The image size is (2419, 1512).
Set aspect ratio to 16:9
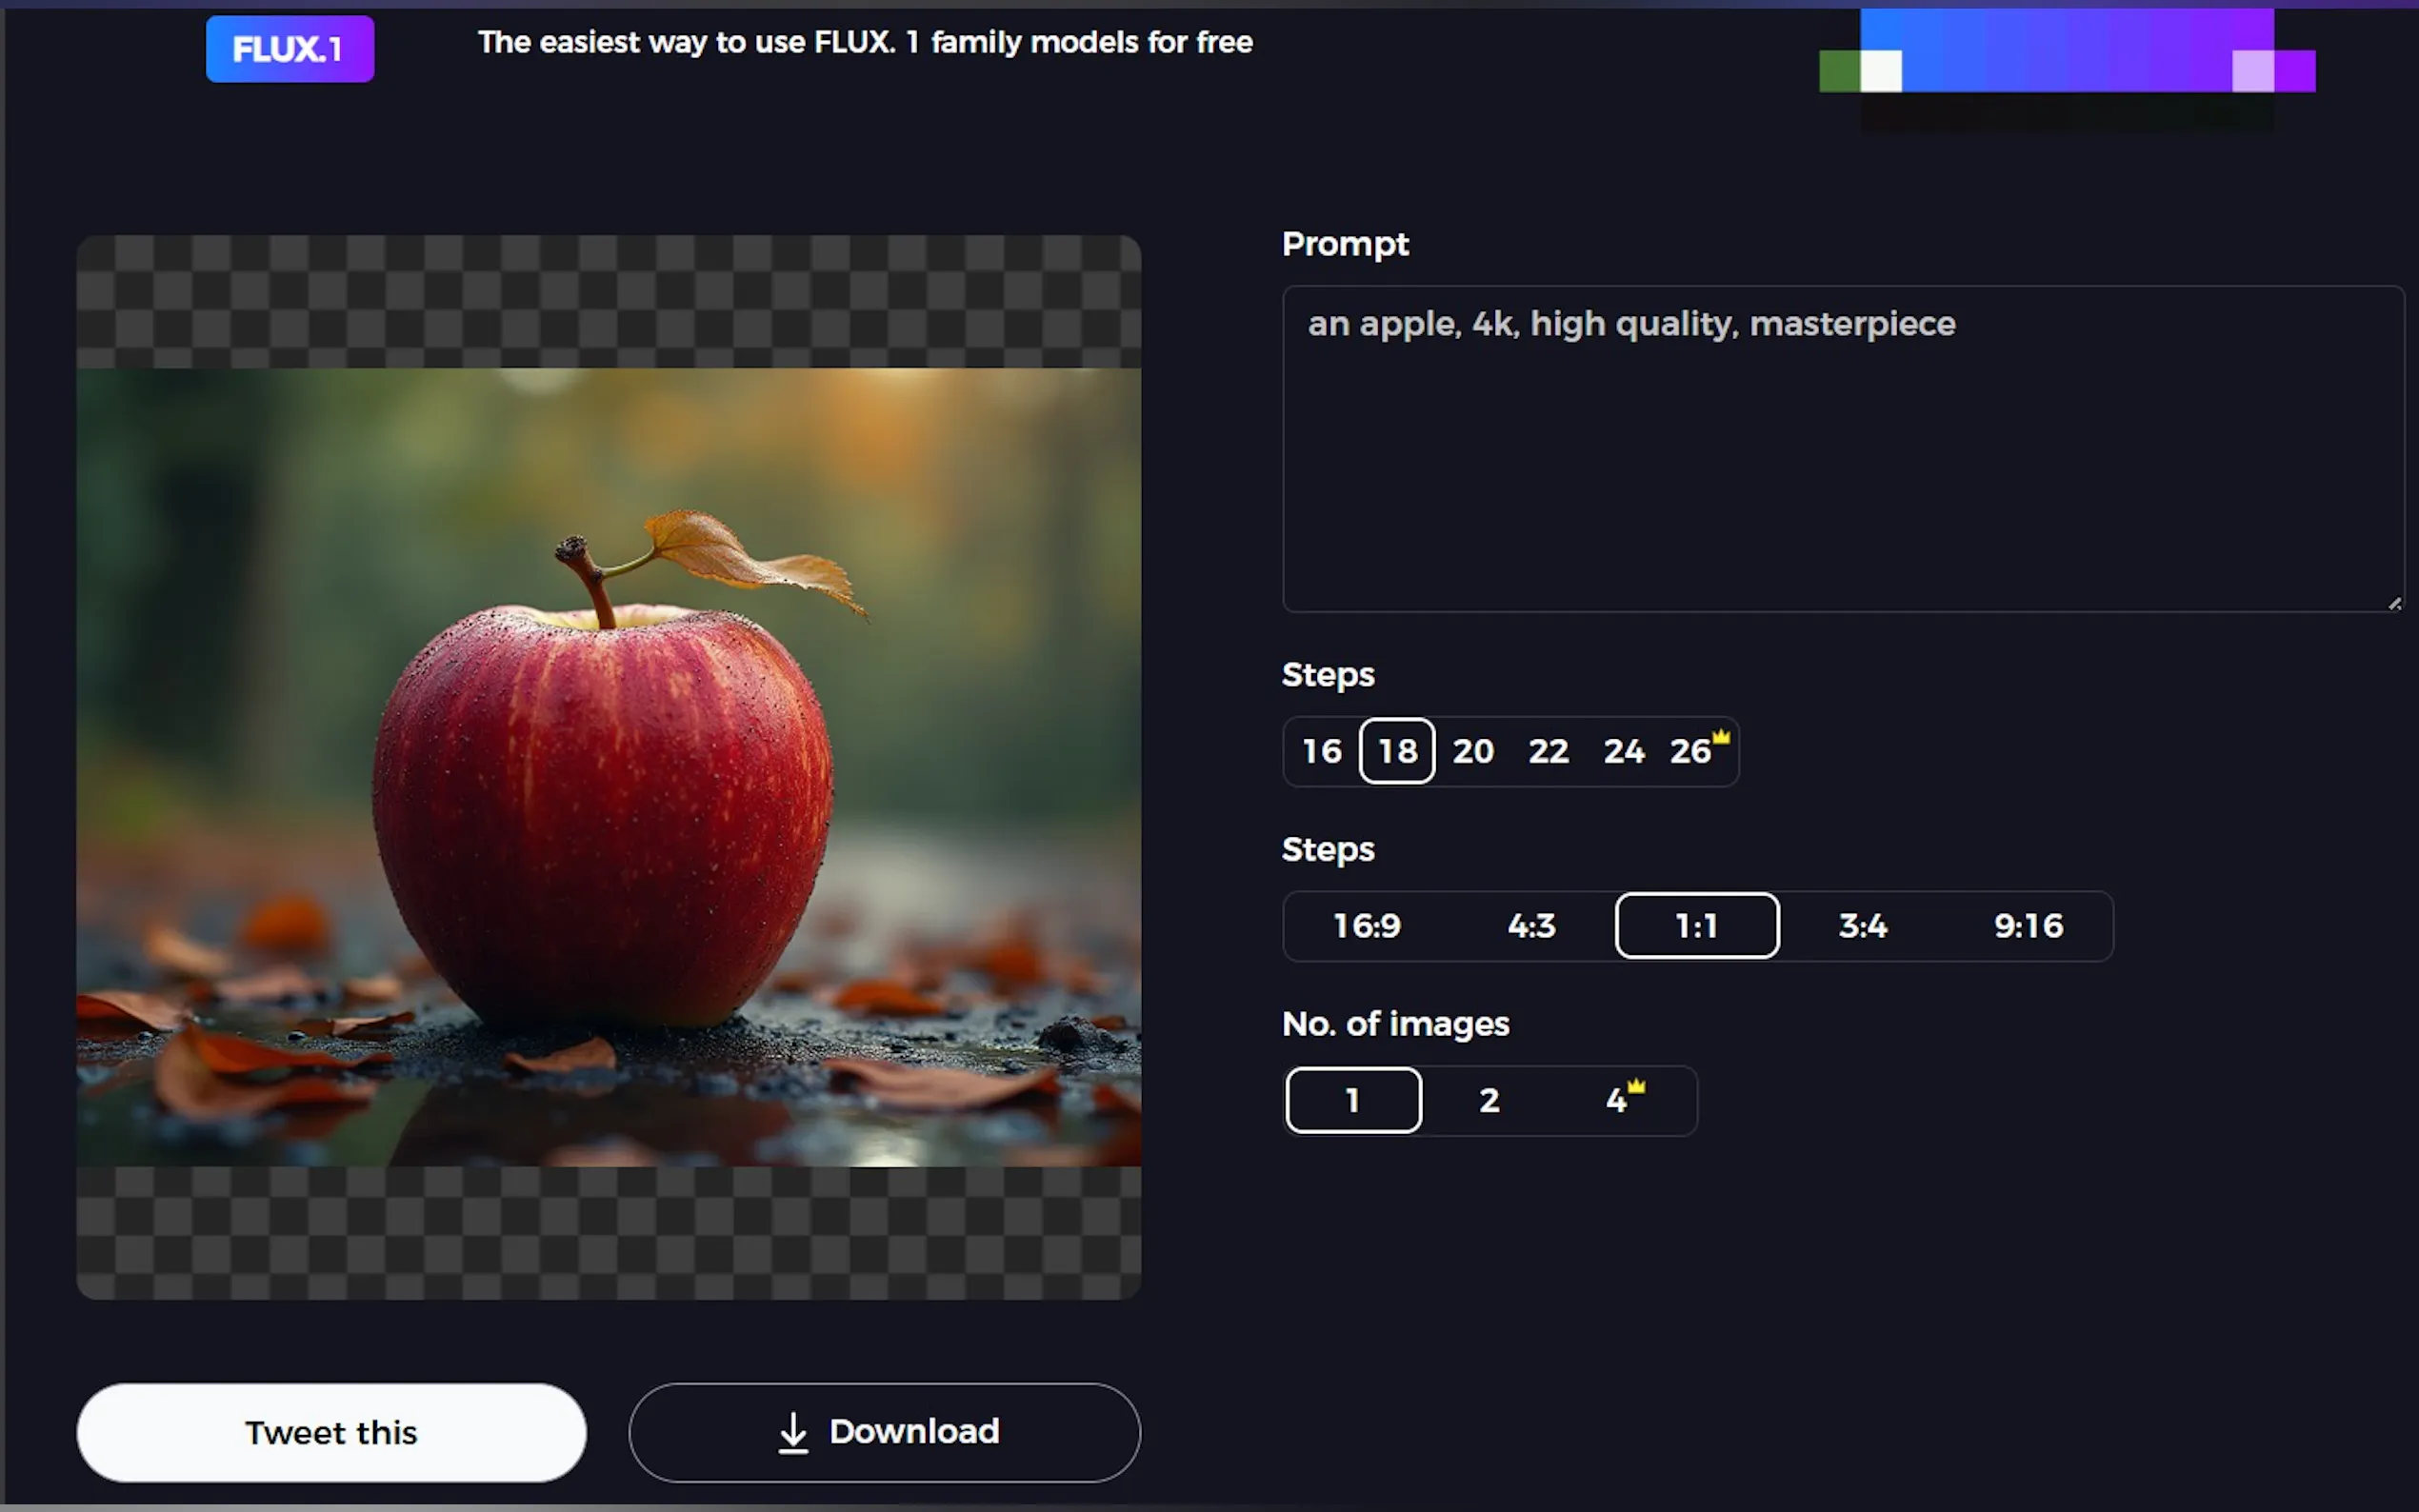[x=1366, y=926]
